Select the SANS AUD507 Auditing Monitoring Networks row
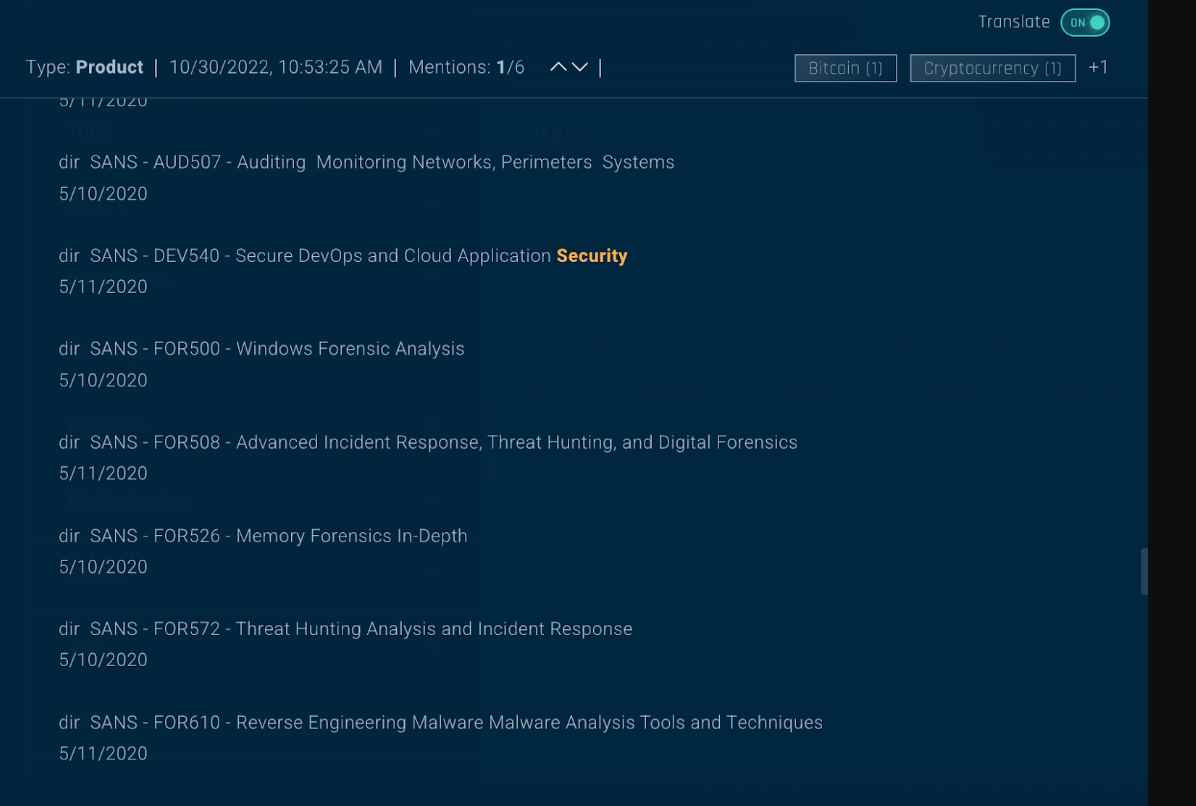Viewport: 1196px width, 806px height. coord(367,162)
